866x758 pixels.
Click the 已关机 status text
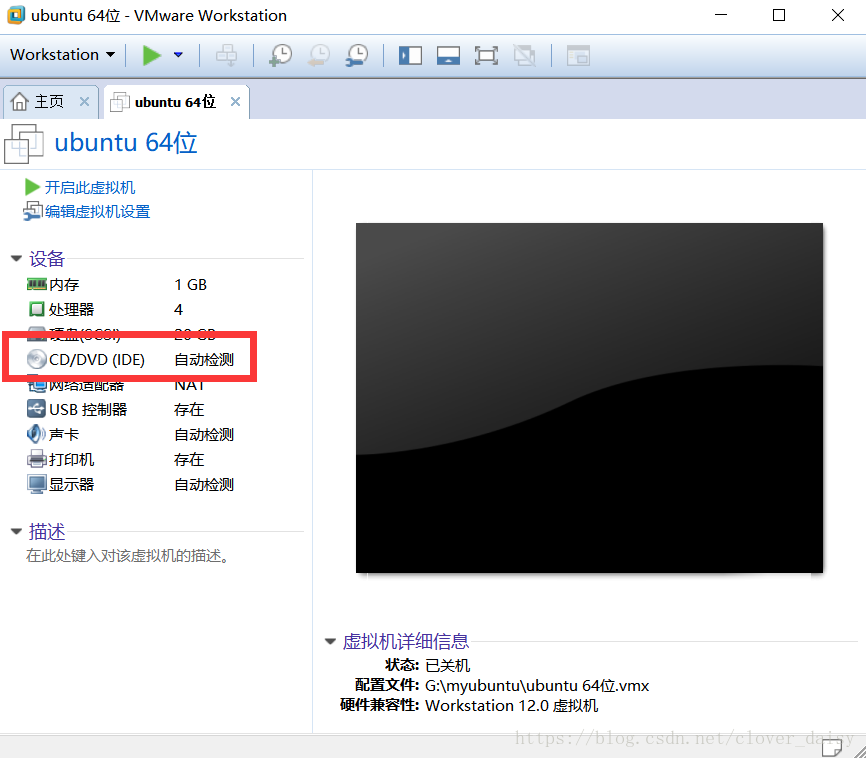tap(448, 665)
